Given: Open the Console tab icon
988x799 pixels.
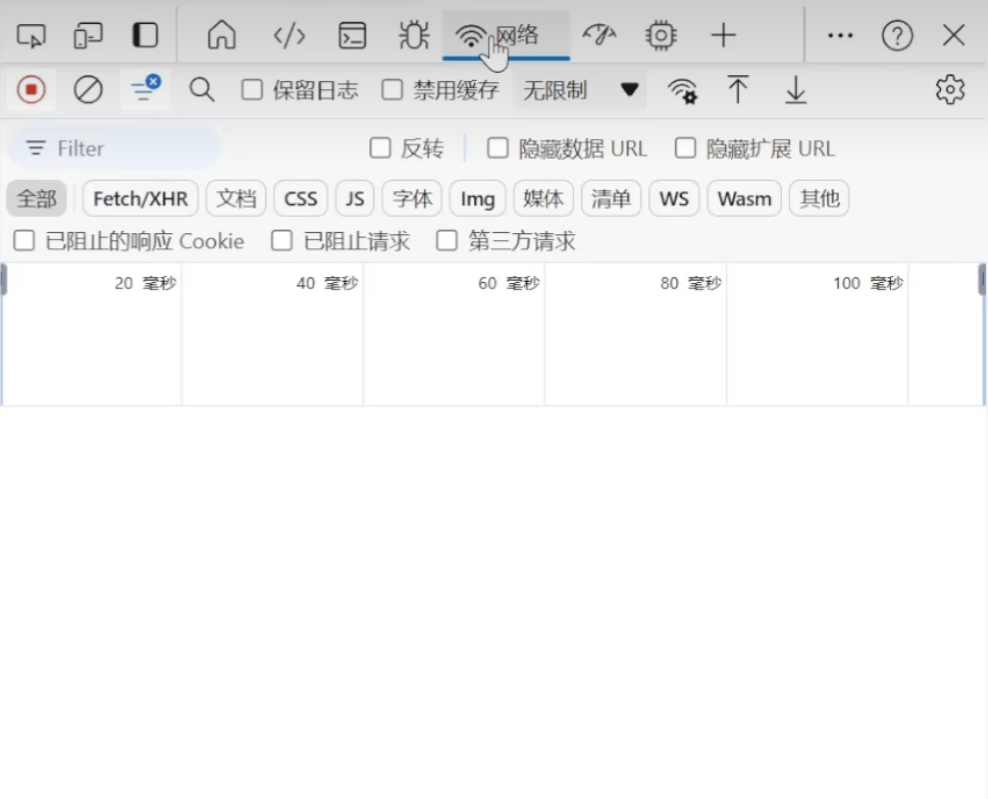Looking at the screenshot, I should (x=352, y=35).
